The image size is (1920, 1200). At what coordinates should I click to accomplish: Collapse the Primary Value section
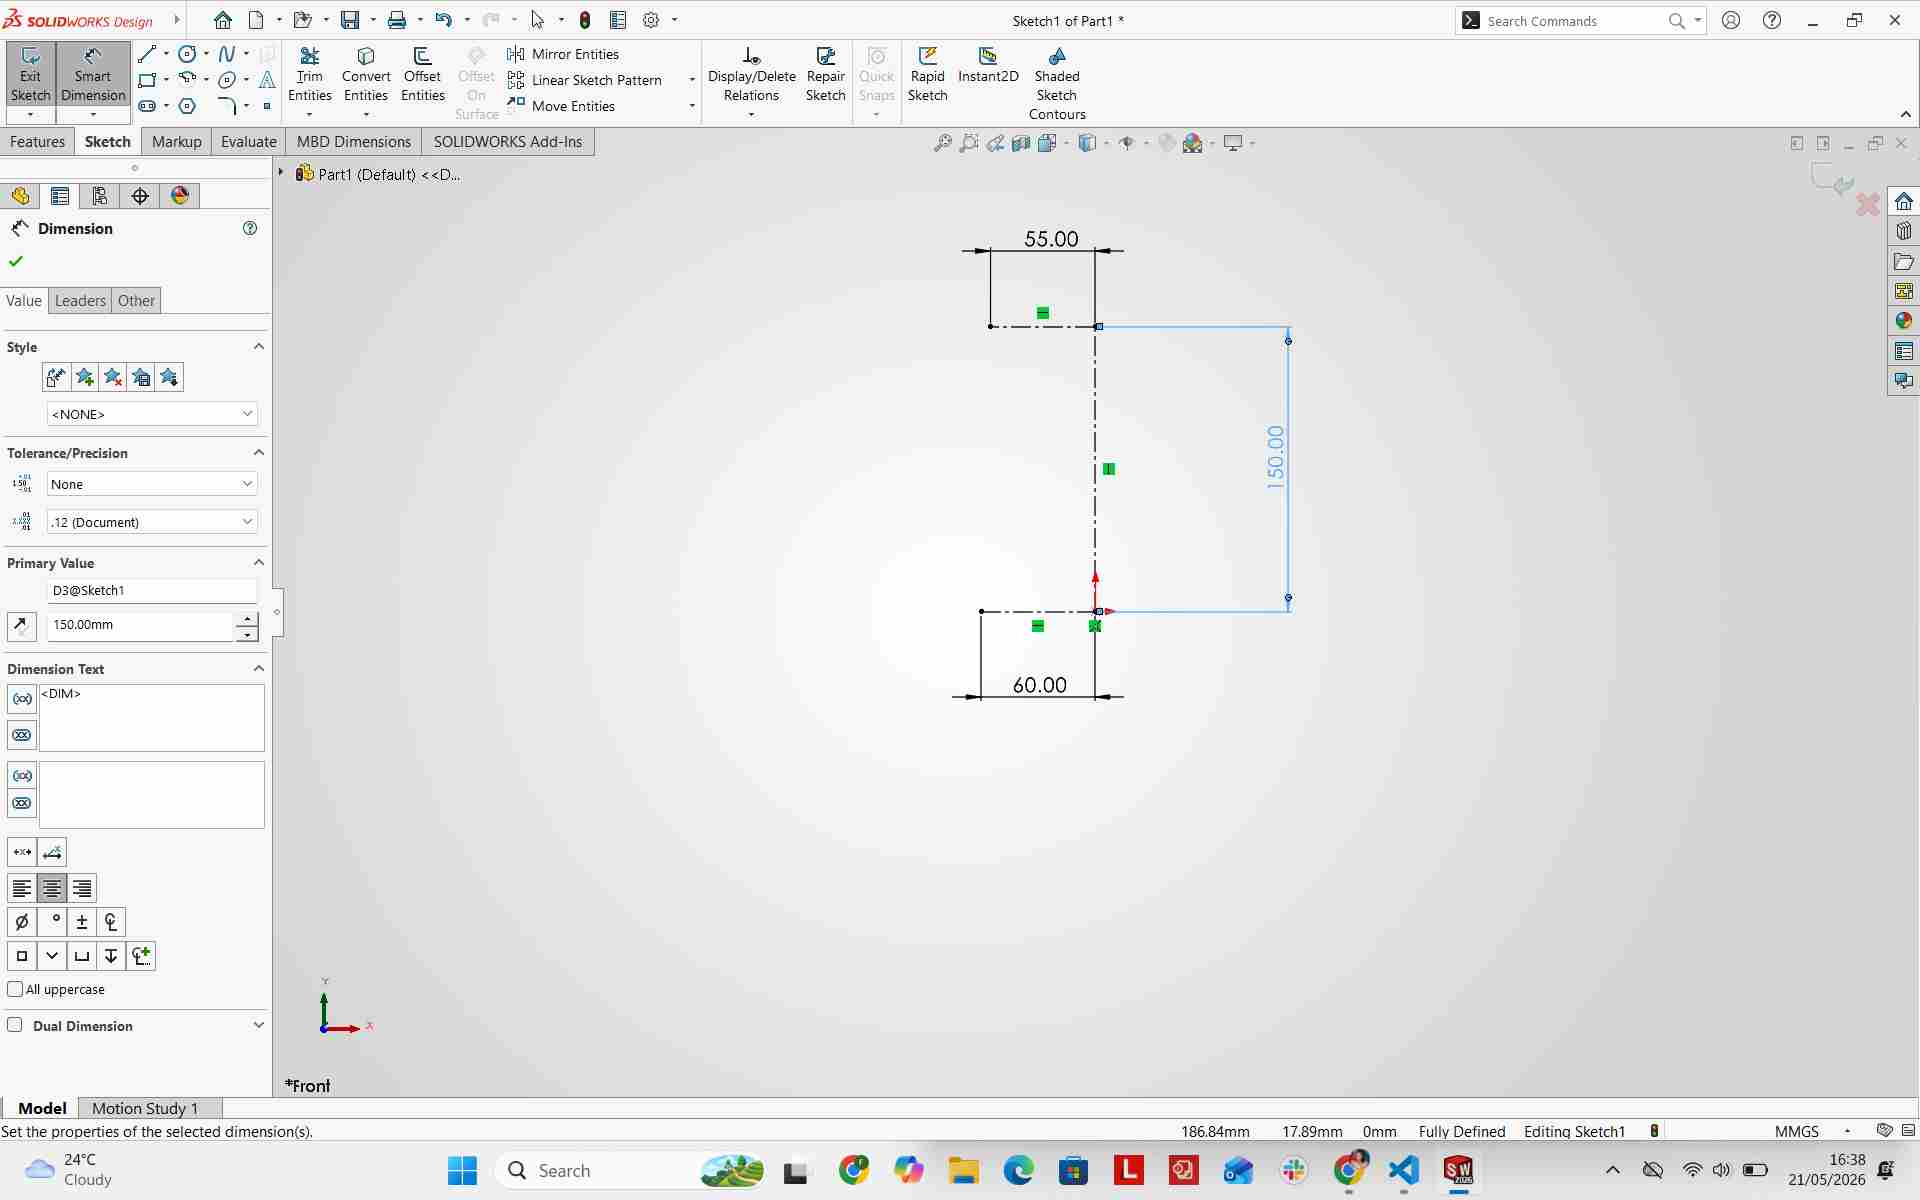click(259, 562)
